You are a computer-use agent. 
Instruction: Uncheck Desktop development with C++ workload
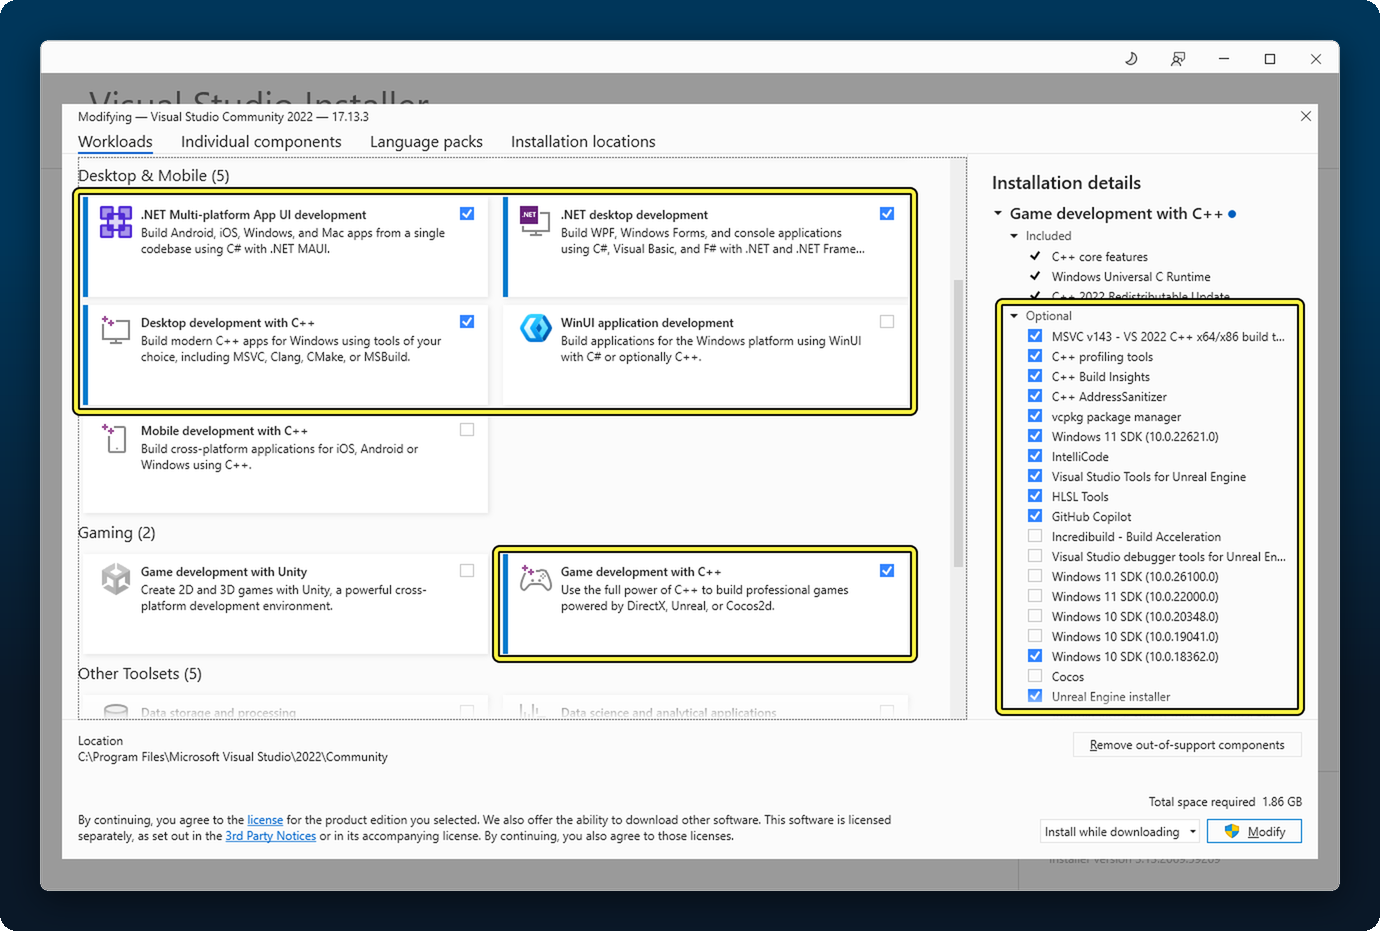pos(467,322)
